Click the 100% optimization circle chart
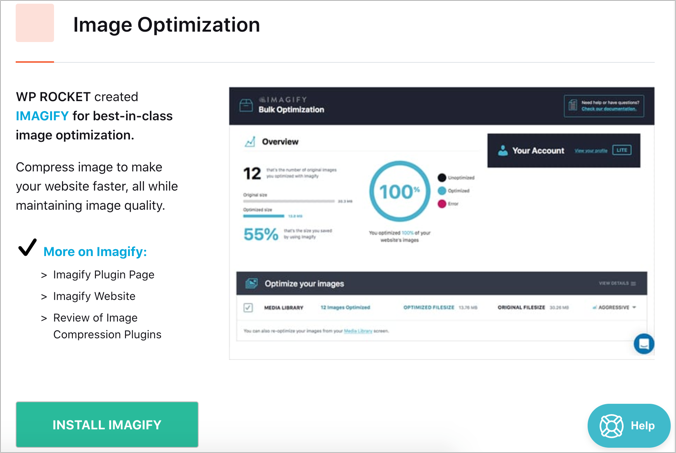Viewport: 676px width, 453px height. 398,190
